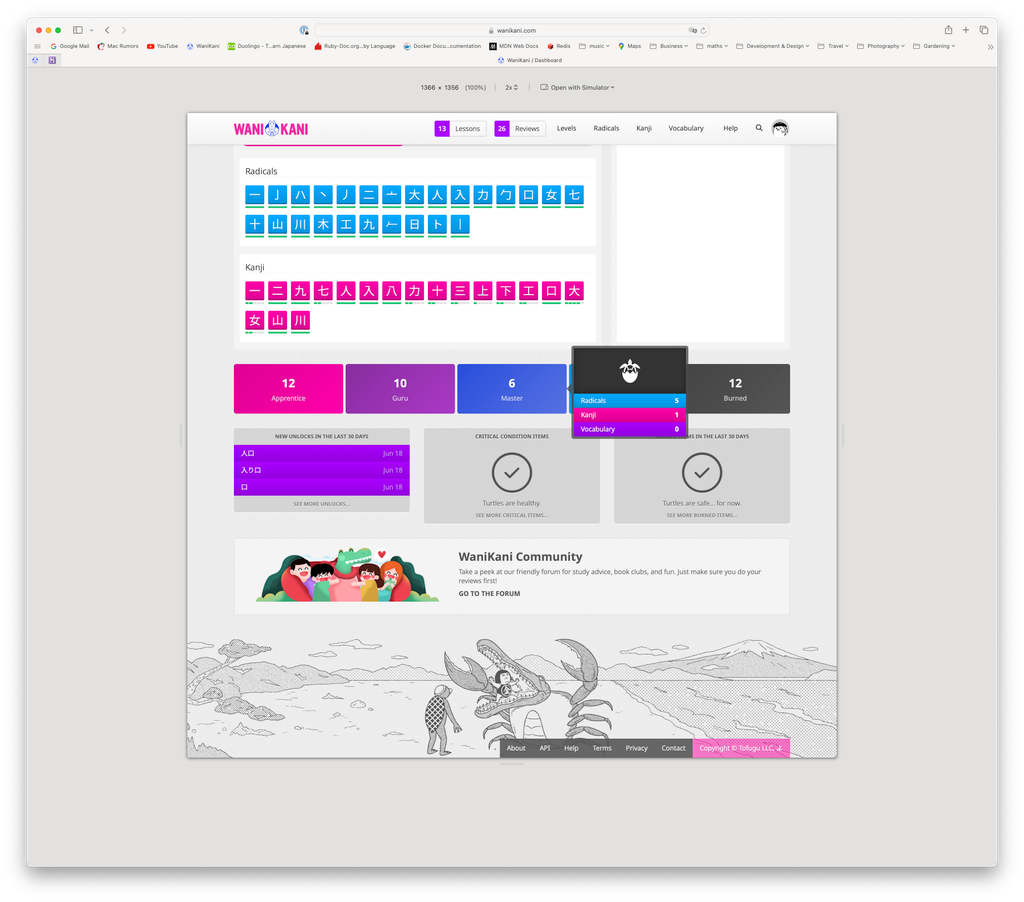1024x902 pixels.
Task: Start the 26 Reviews button
Action: 520,129
